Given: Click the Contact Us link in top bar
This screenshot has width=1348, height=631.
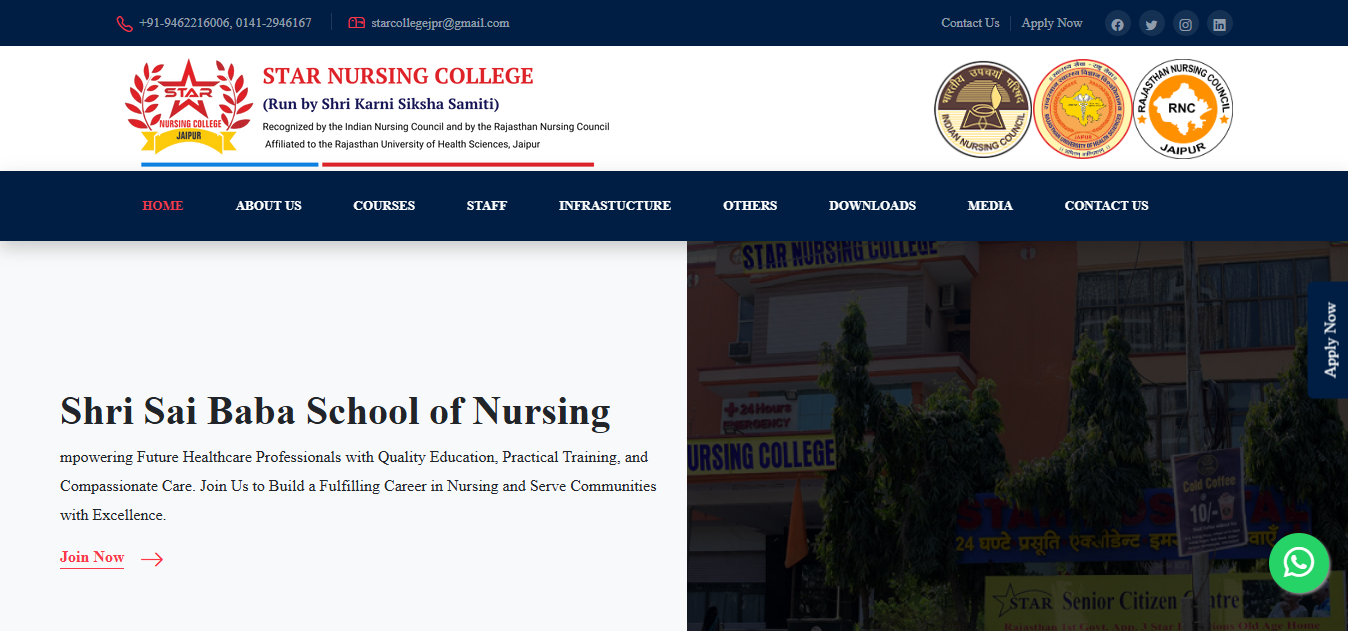Looking at the screenshot, I should [970, 23].
